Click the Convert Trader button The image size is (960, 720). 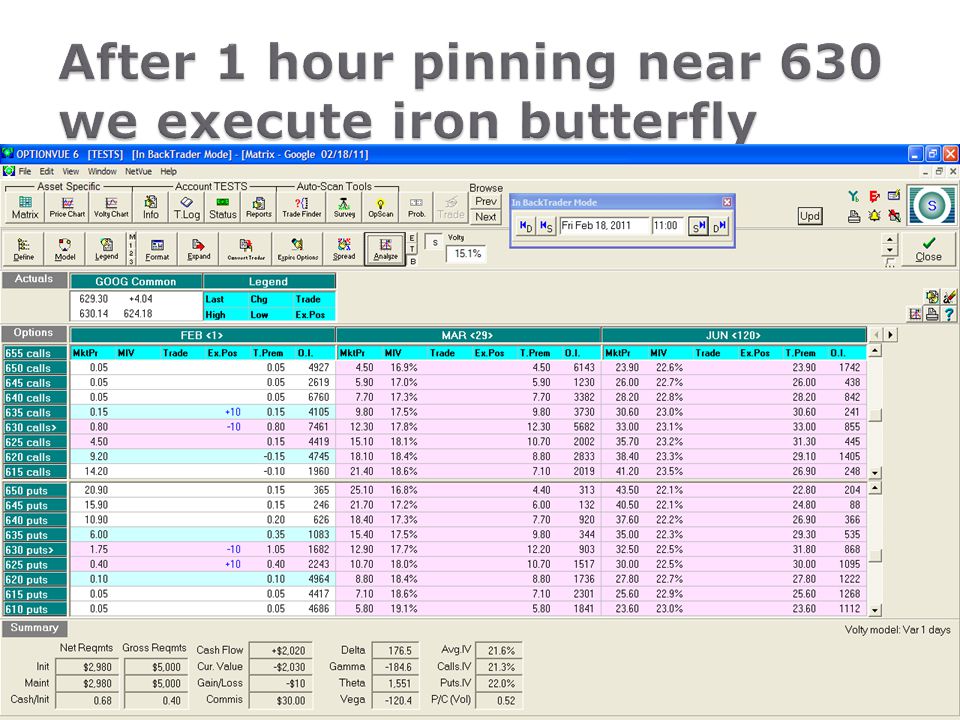pos(246,249)
